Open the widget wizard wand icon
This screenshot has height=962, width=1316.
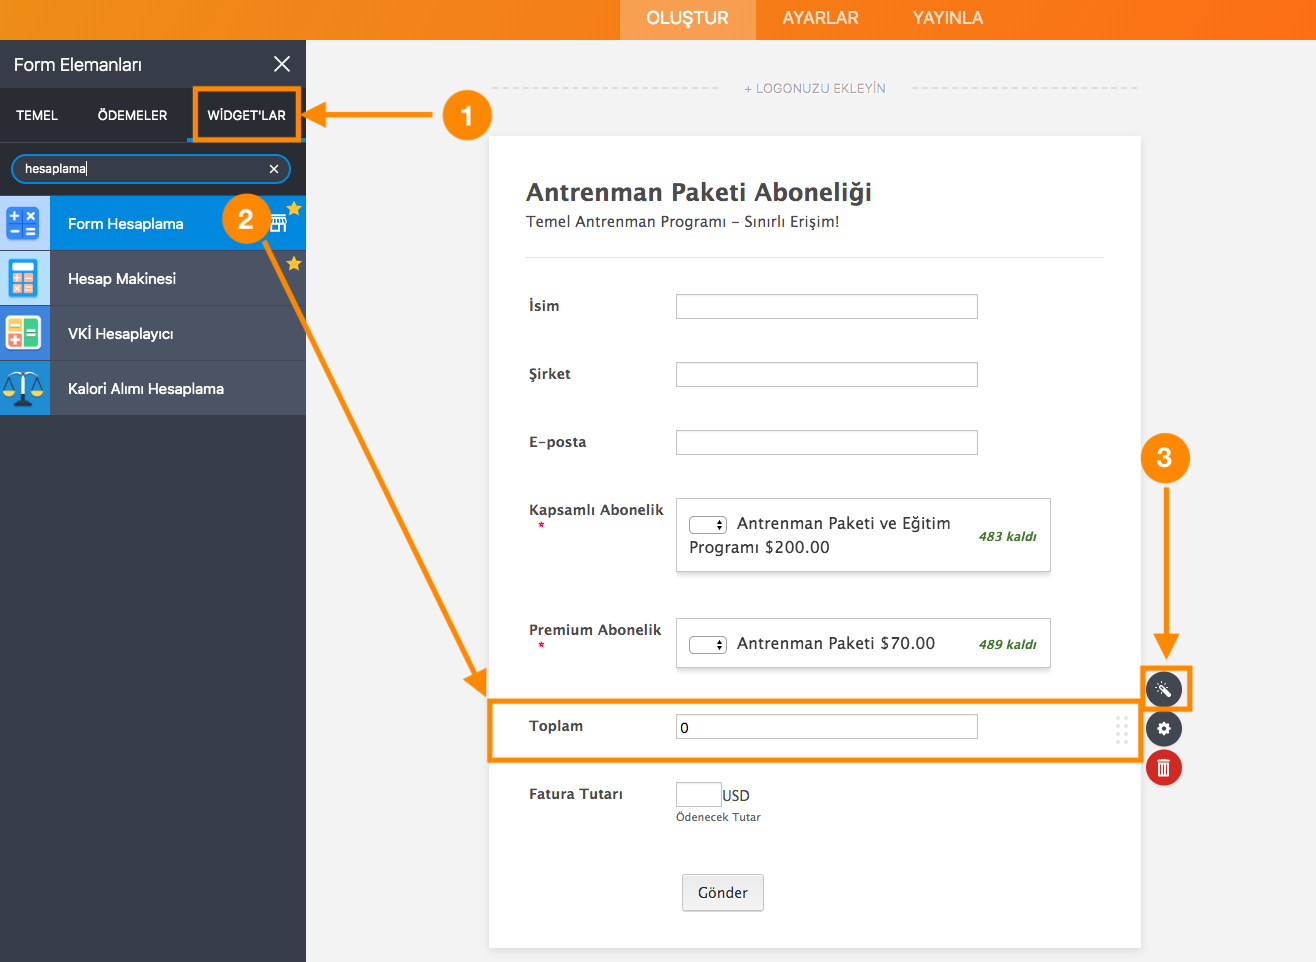1164,689
